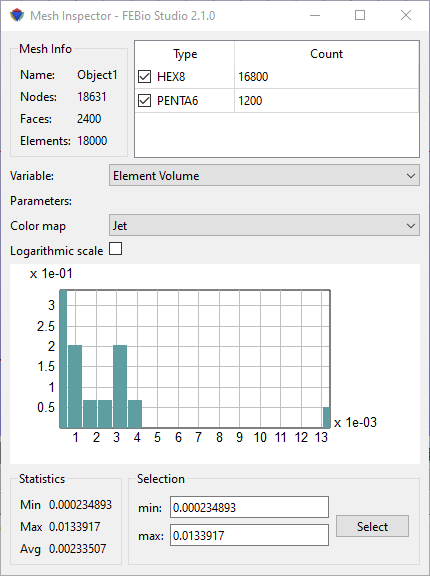Select the PENTA6 count cell 1200
The width and height of the screenshot is (430, 576).
(x=326, y=101)
